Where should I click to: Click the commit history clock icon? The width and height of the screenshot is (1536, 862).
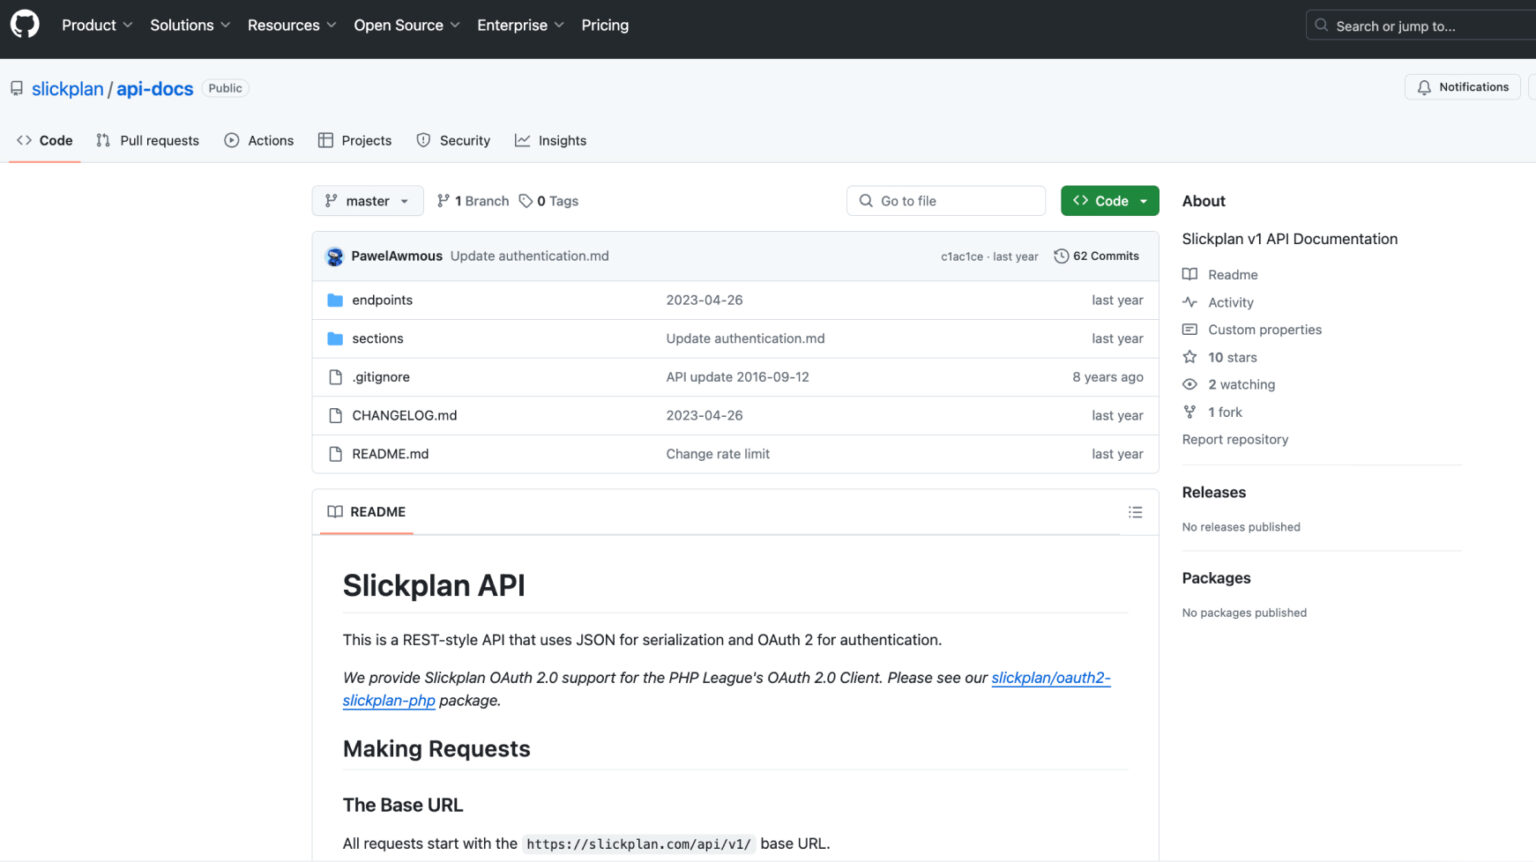click(1061, 255)
